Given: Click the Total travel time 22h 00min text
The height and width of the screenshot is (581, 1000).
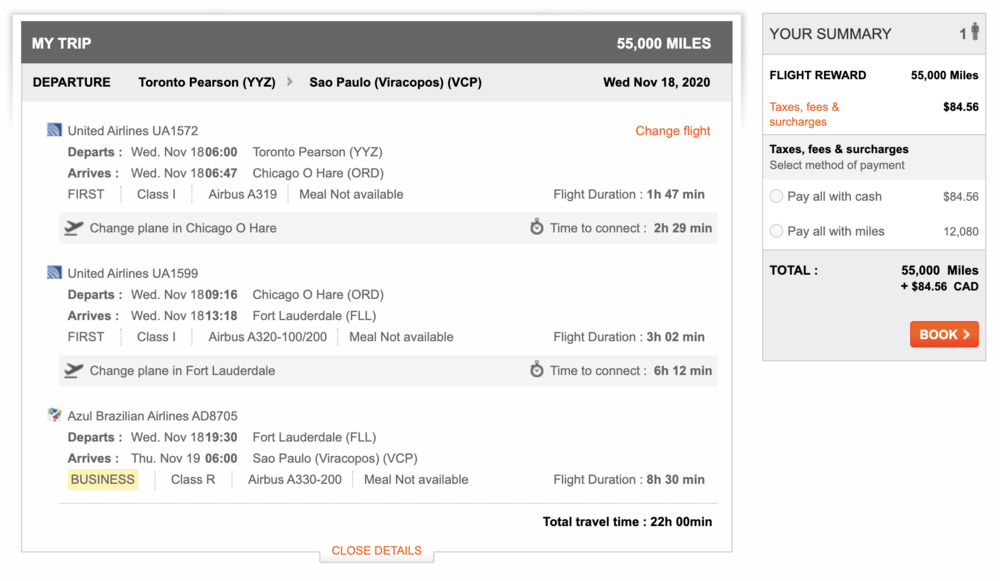Looking at the screenshot, I should point(627,521).
